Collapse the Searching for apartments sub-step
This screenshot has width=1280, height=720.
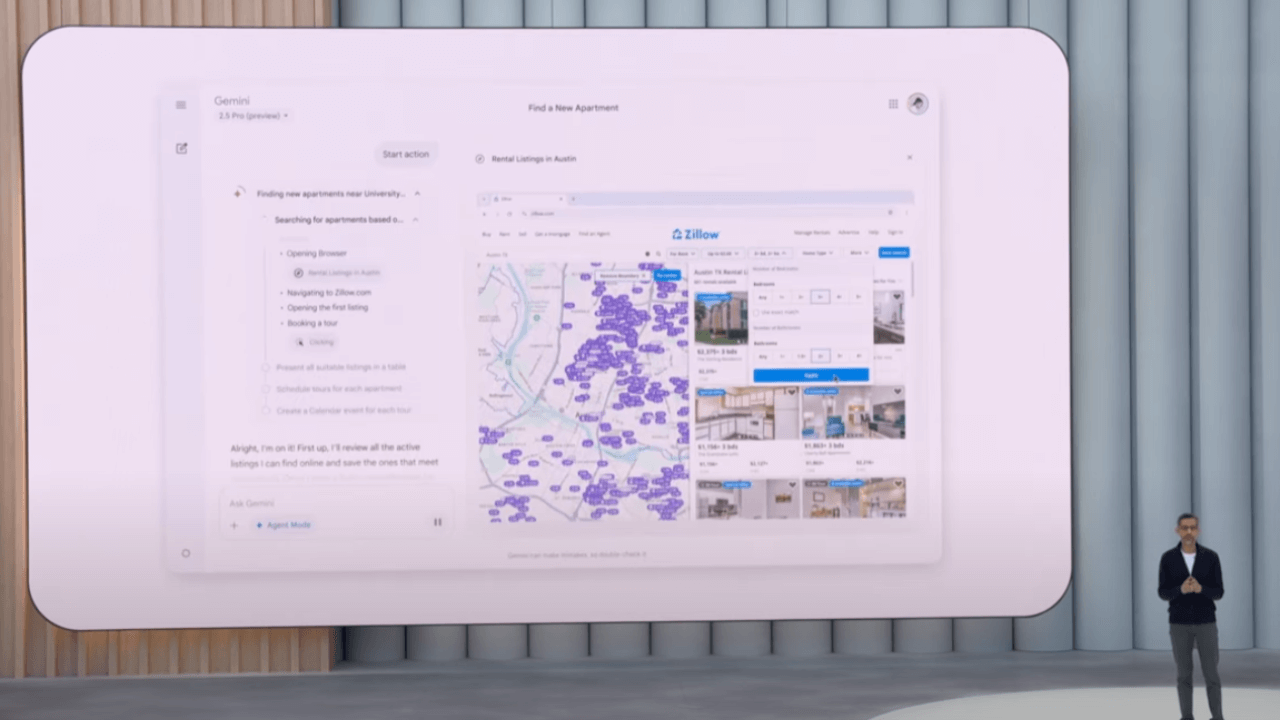(x=414, y=219)
